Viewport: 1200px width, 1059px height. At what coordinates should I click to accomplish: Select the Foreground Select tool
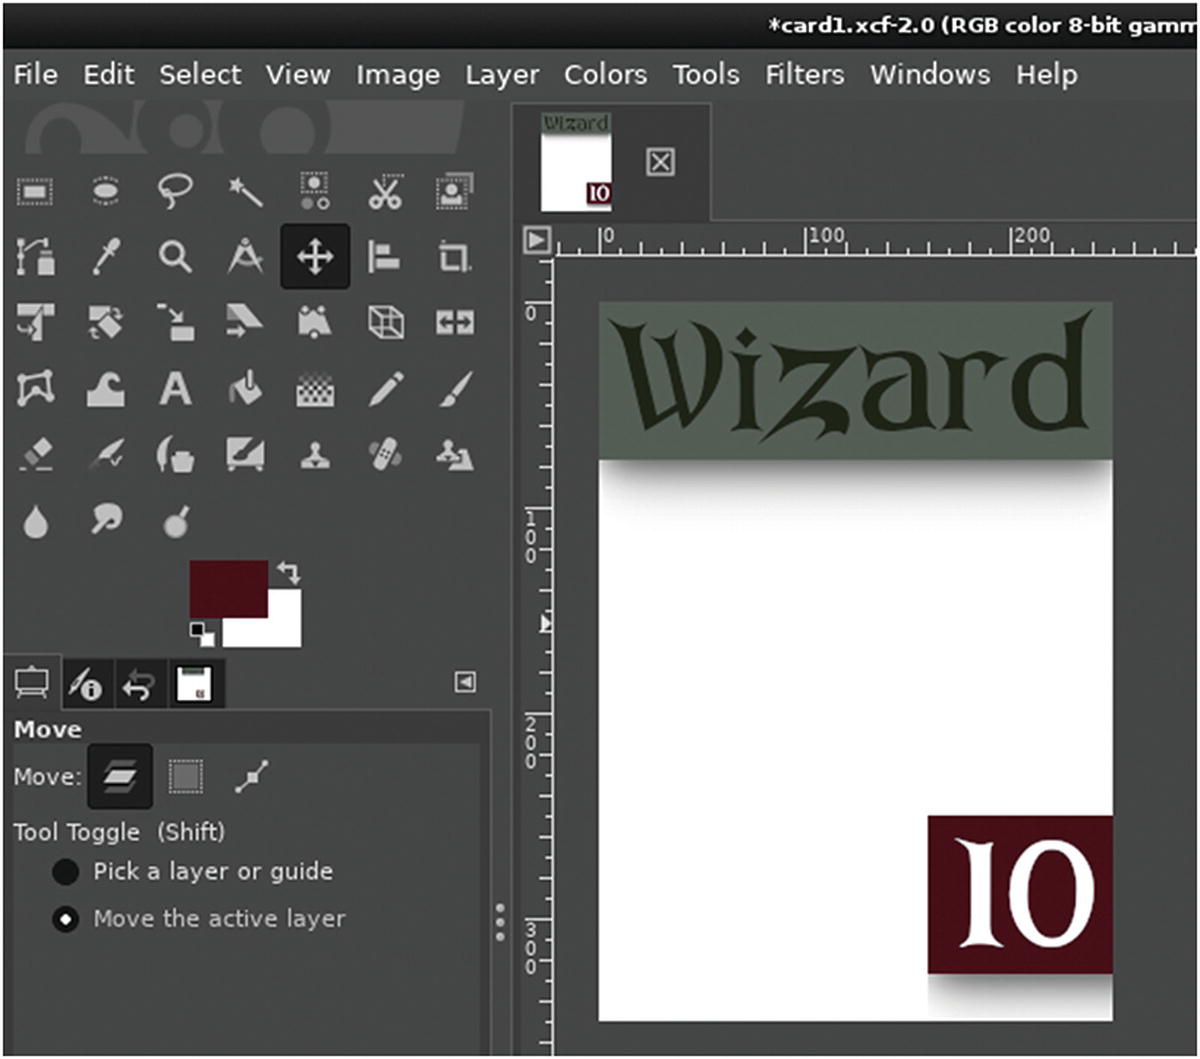click(x=455, y=190)
